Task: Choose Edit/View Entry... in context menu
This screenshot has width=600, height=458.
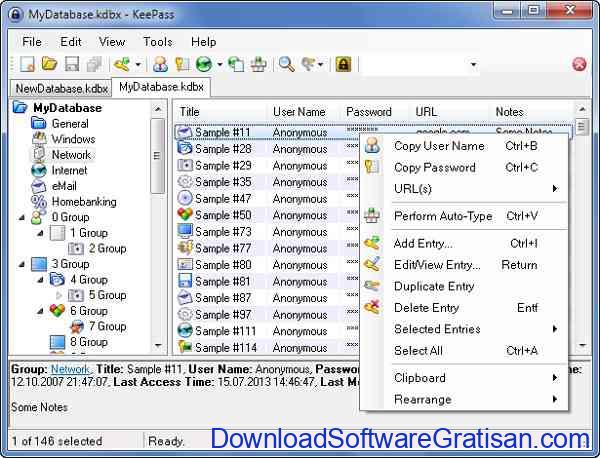Action: (465, 265)
